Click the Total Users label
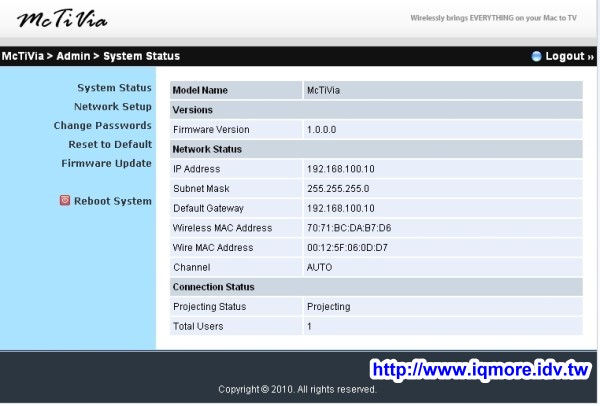600x406 pixels. 198,326
